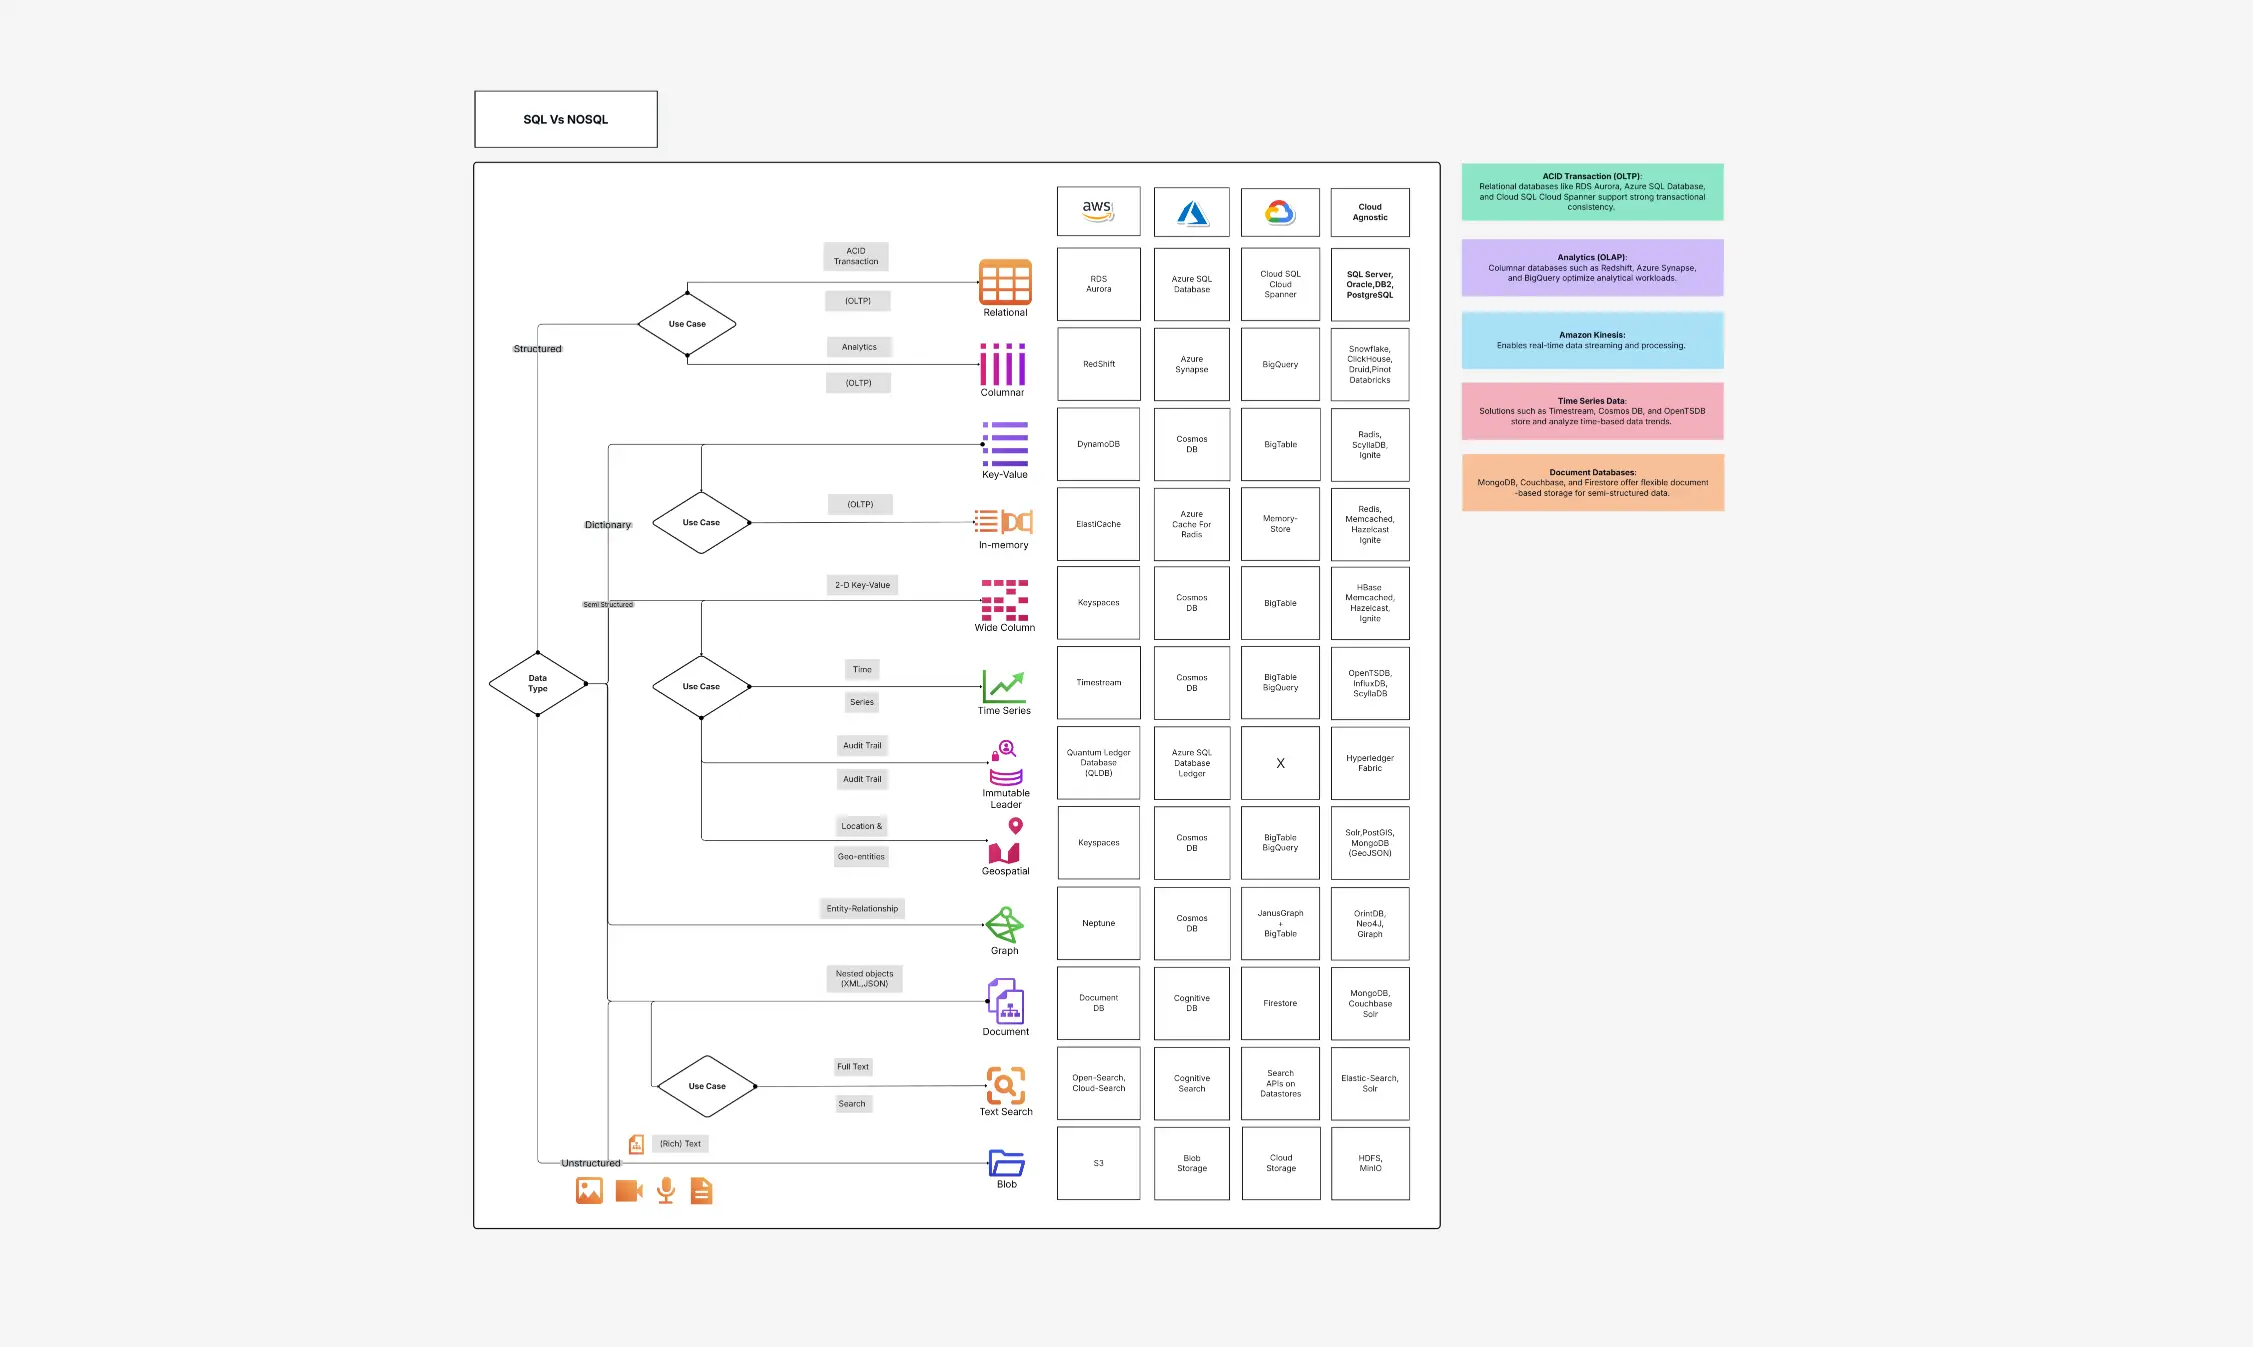Image resolution: width=2253 pixels, height=1347 pixels.
Task: Click the orange image file icon
Action: [589, 1190]
